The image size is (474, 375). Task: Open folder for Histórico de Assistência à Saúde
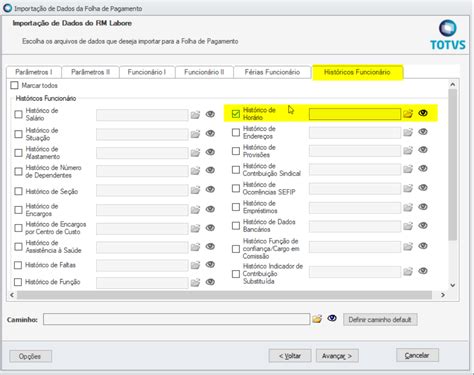click(x=195, y=247)
